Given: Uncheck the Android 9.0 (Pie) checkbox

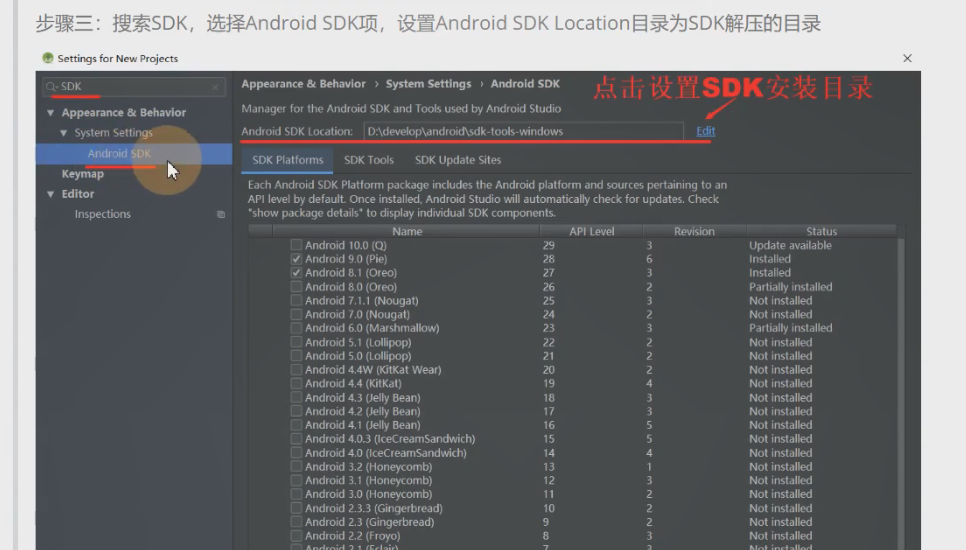Looking at the screenshot, I should click(x=296, y=259).
